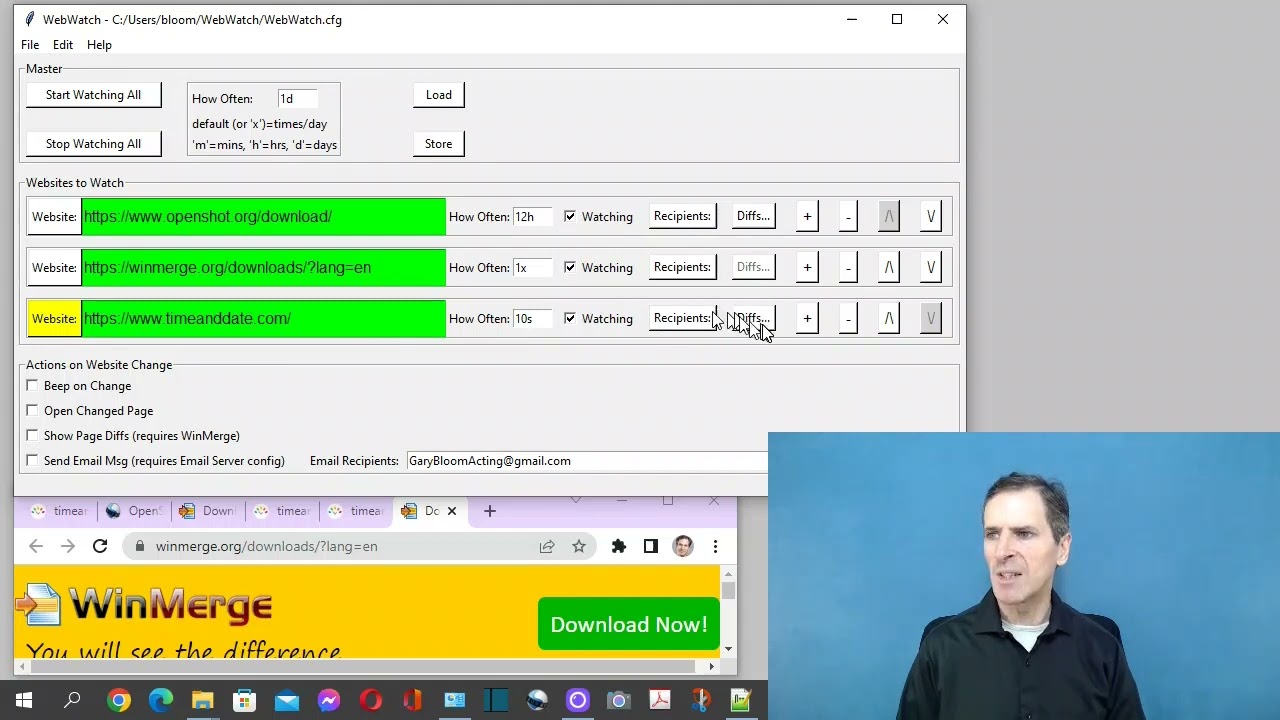Image resolution: width=1280 pixels, height=720 pixels.
Task: Toggle Watching checkbox for winmerge.org
Action: pos(570,267)
